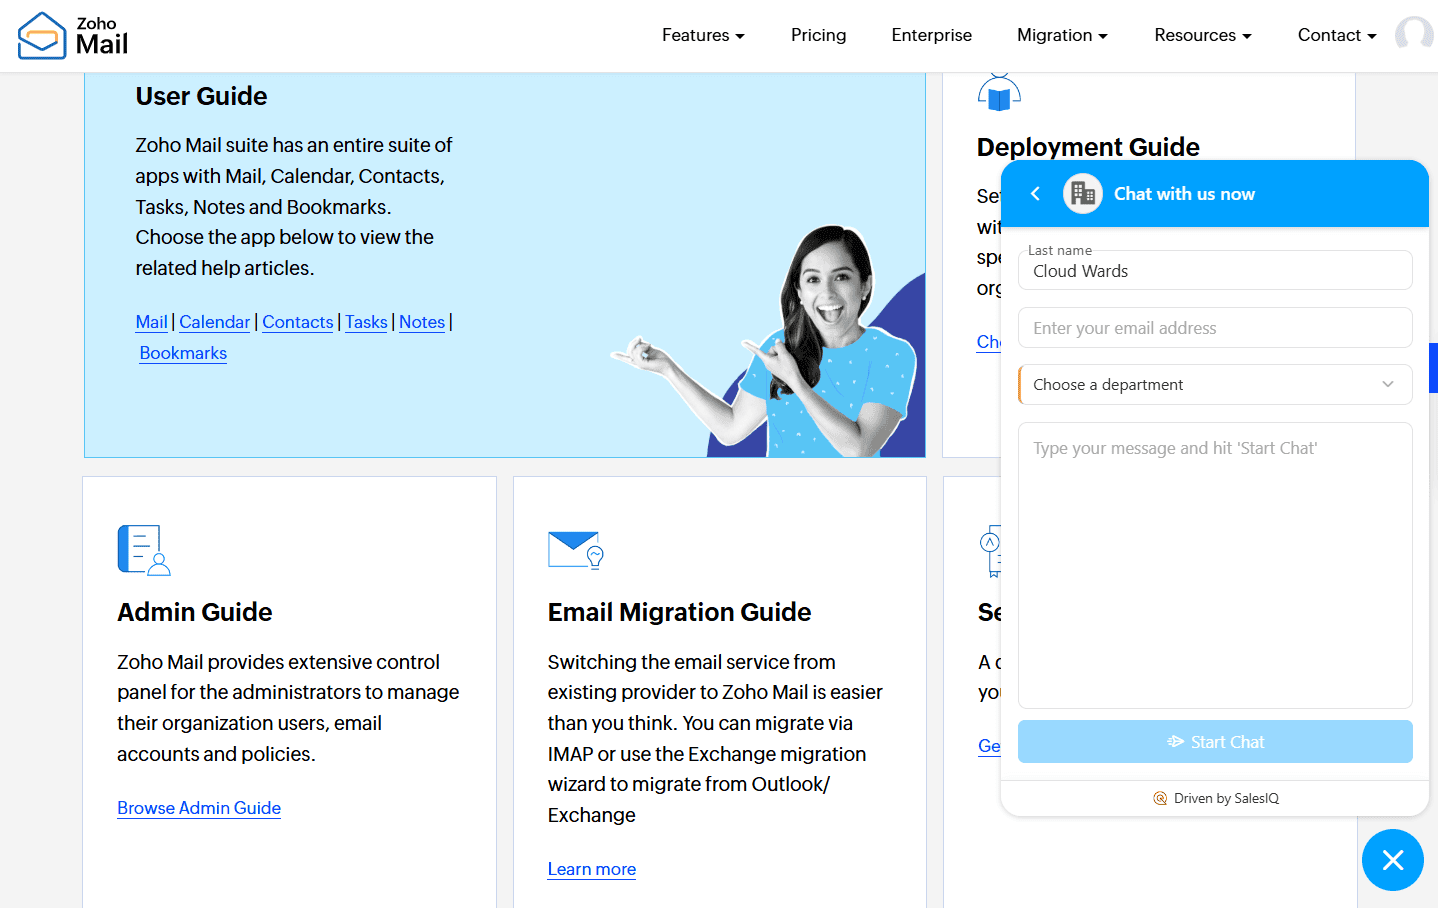Click the SalesIQ logo icon
Image resolution: width=1438 pixels, height=908 pixels.
coord(1160,798)
